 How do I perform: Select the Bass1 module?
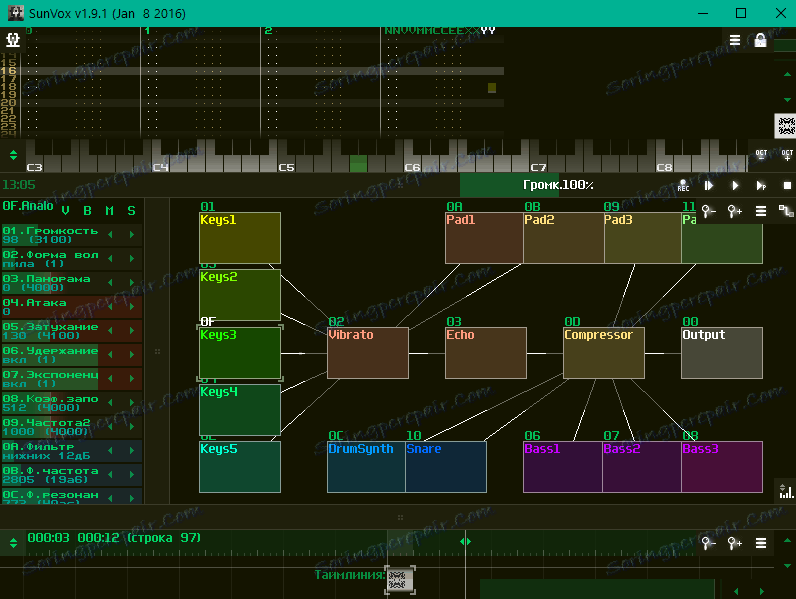point(562,467)
